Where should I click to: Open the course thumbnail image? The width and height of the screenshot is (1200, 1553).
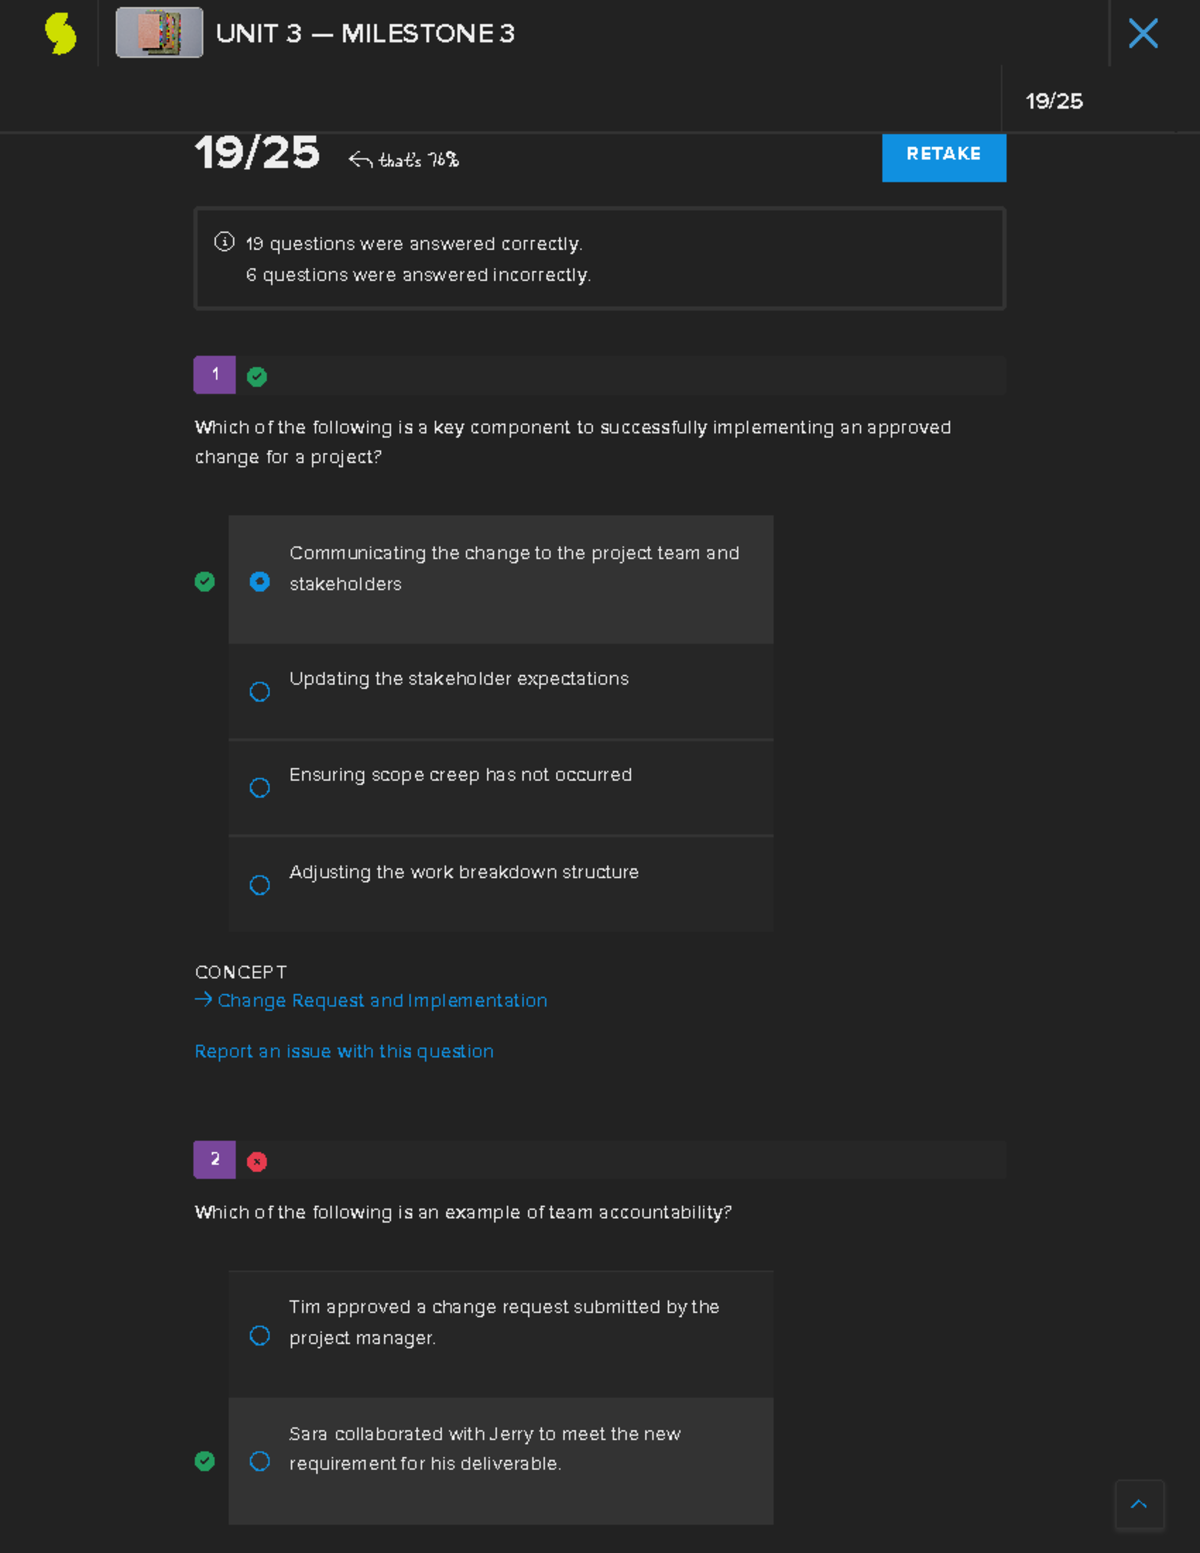coord(158,33)
